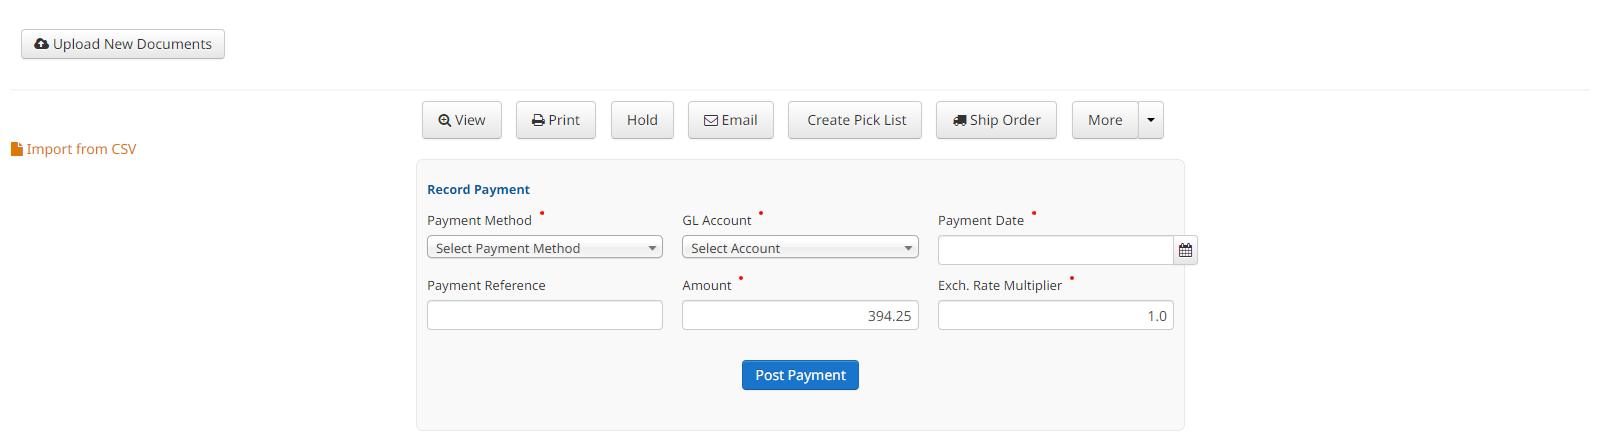Select the Exch. Rate Multiplier field

[x=1056, y=315]
